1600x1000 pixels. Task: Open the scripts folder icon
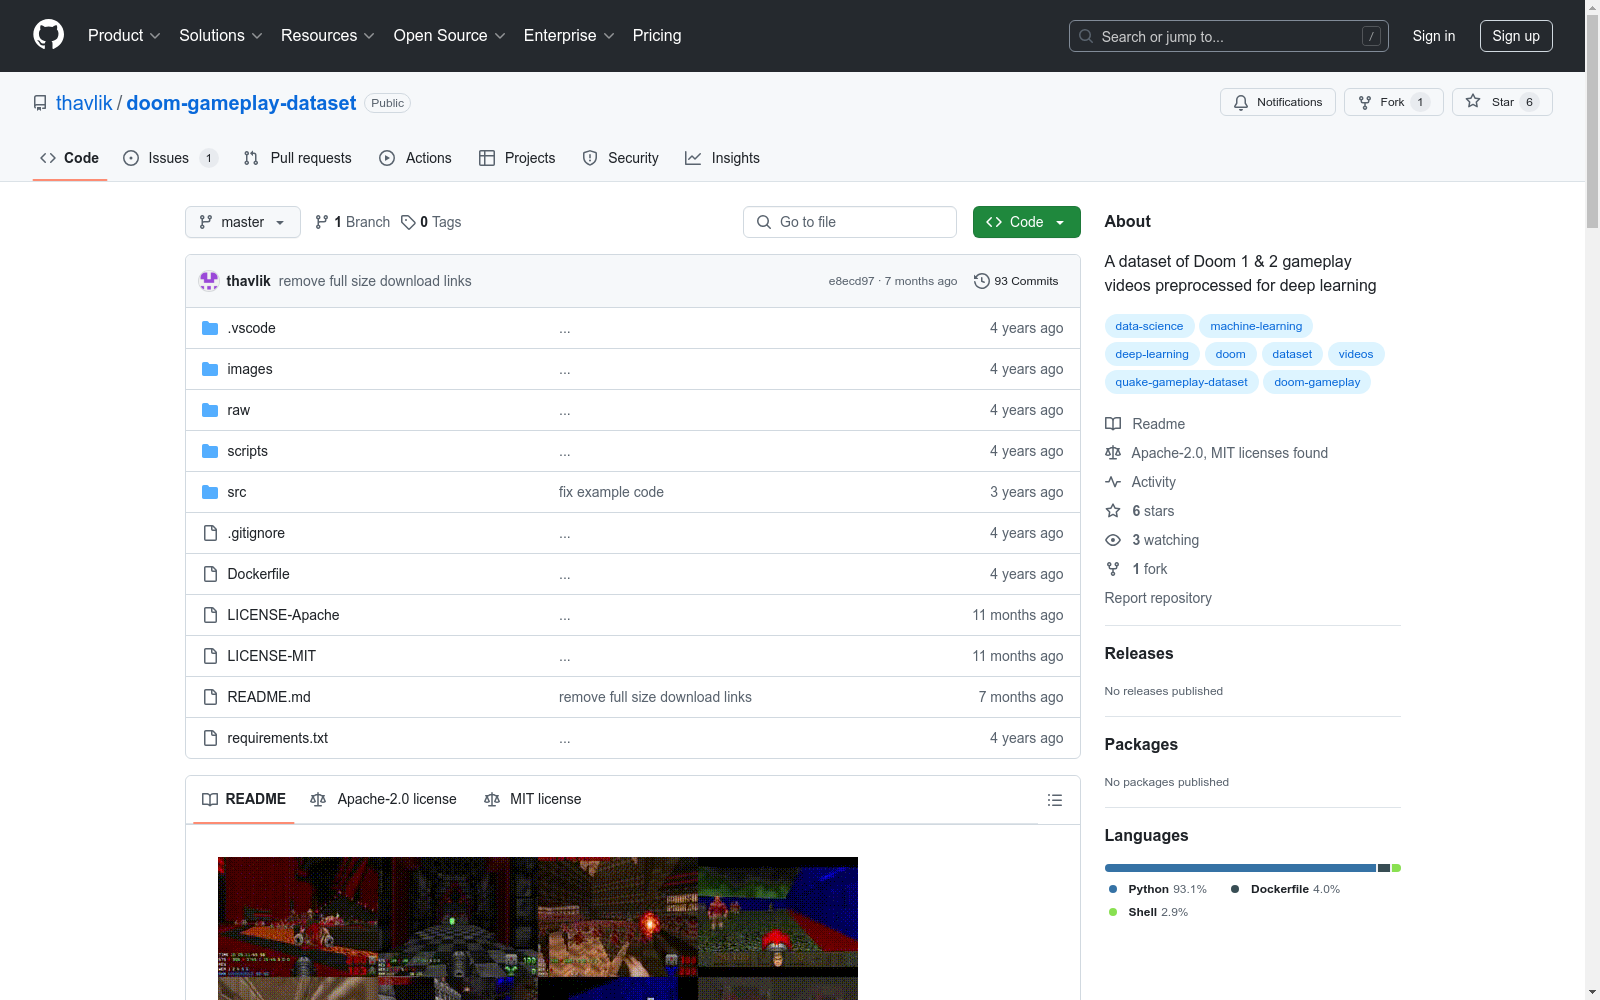[x=210, y=451]
